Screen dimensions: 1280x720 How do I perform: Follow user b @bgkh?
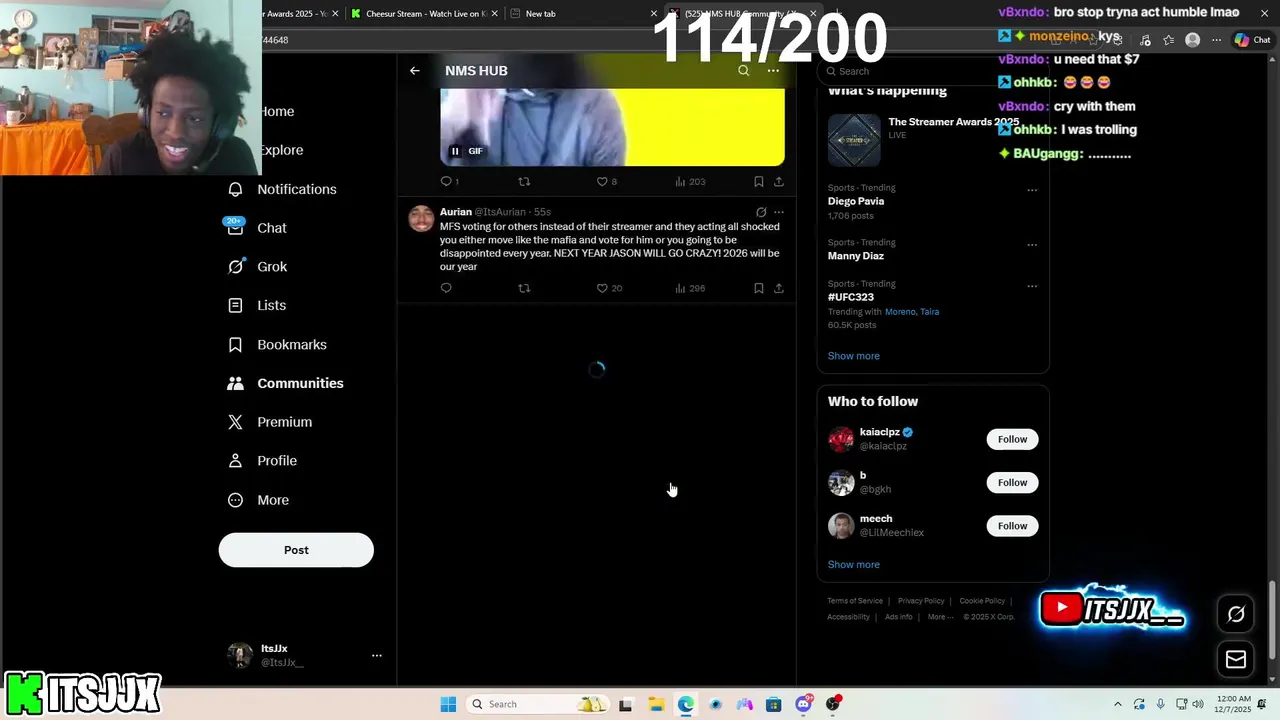[1012, 483]
